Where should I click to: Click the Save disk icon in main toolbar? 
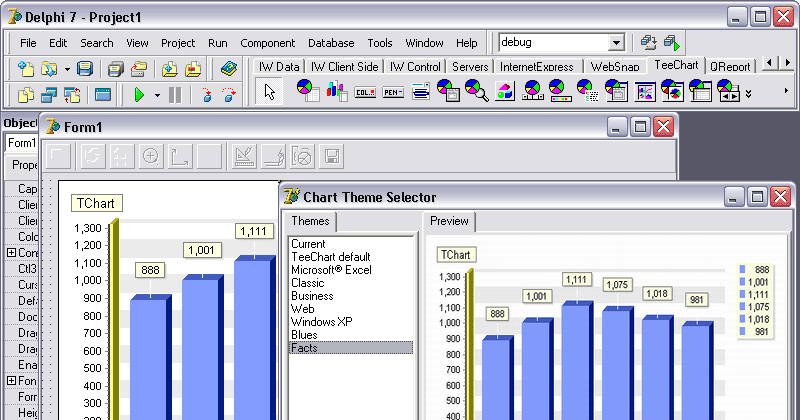point(85,69)
